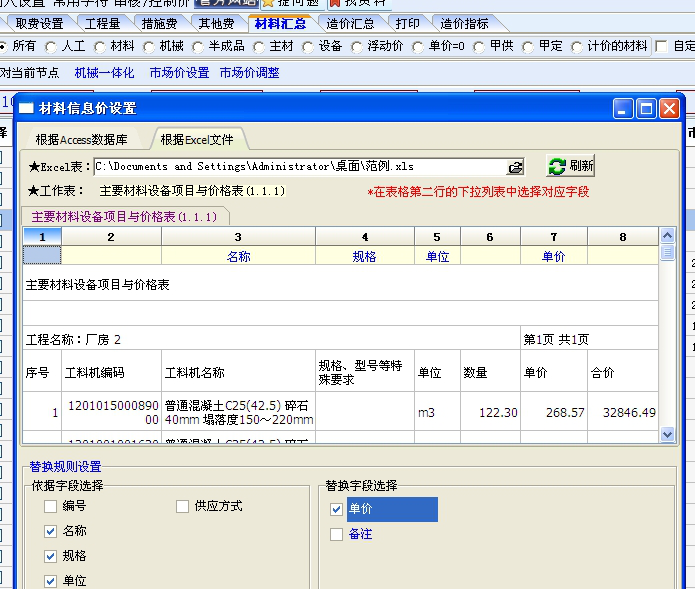
Task: Select the 半成品 radio button
Action: click(x=198, y=47)
